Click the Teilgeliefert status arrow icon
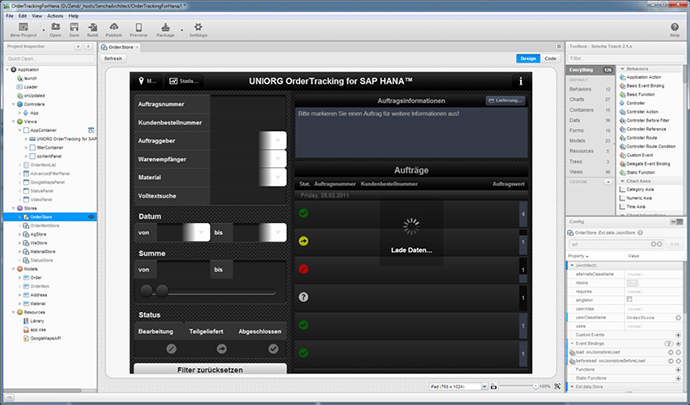This screenshot has width=690, height=405. click(x=222, y=349)
